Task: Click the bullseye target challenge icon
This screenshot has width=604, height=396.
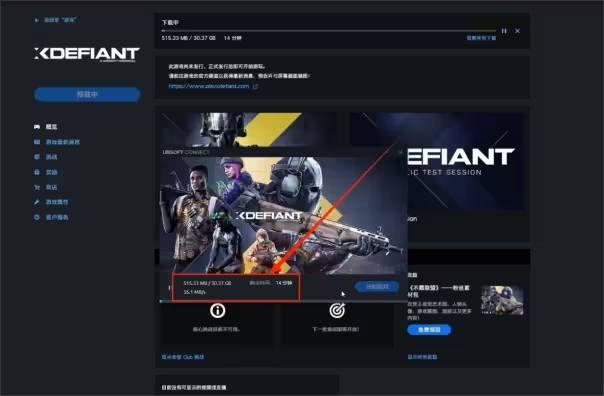Action: pos(337,310)
